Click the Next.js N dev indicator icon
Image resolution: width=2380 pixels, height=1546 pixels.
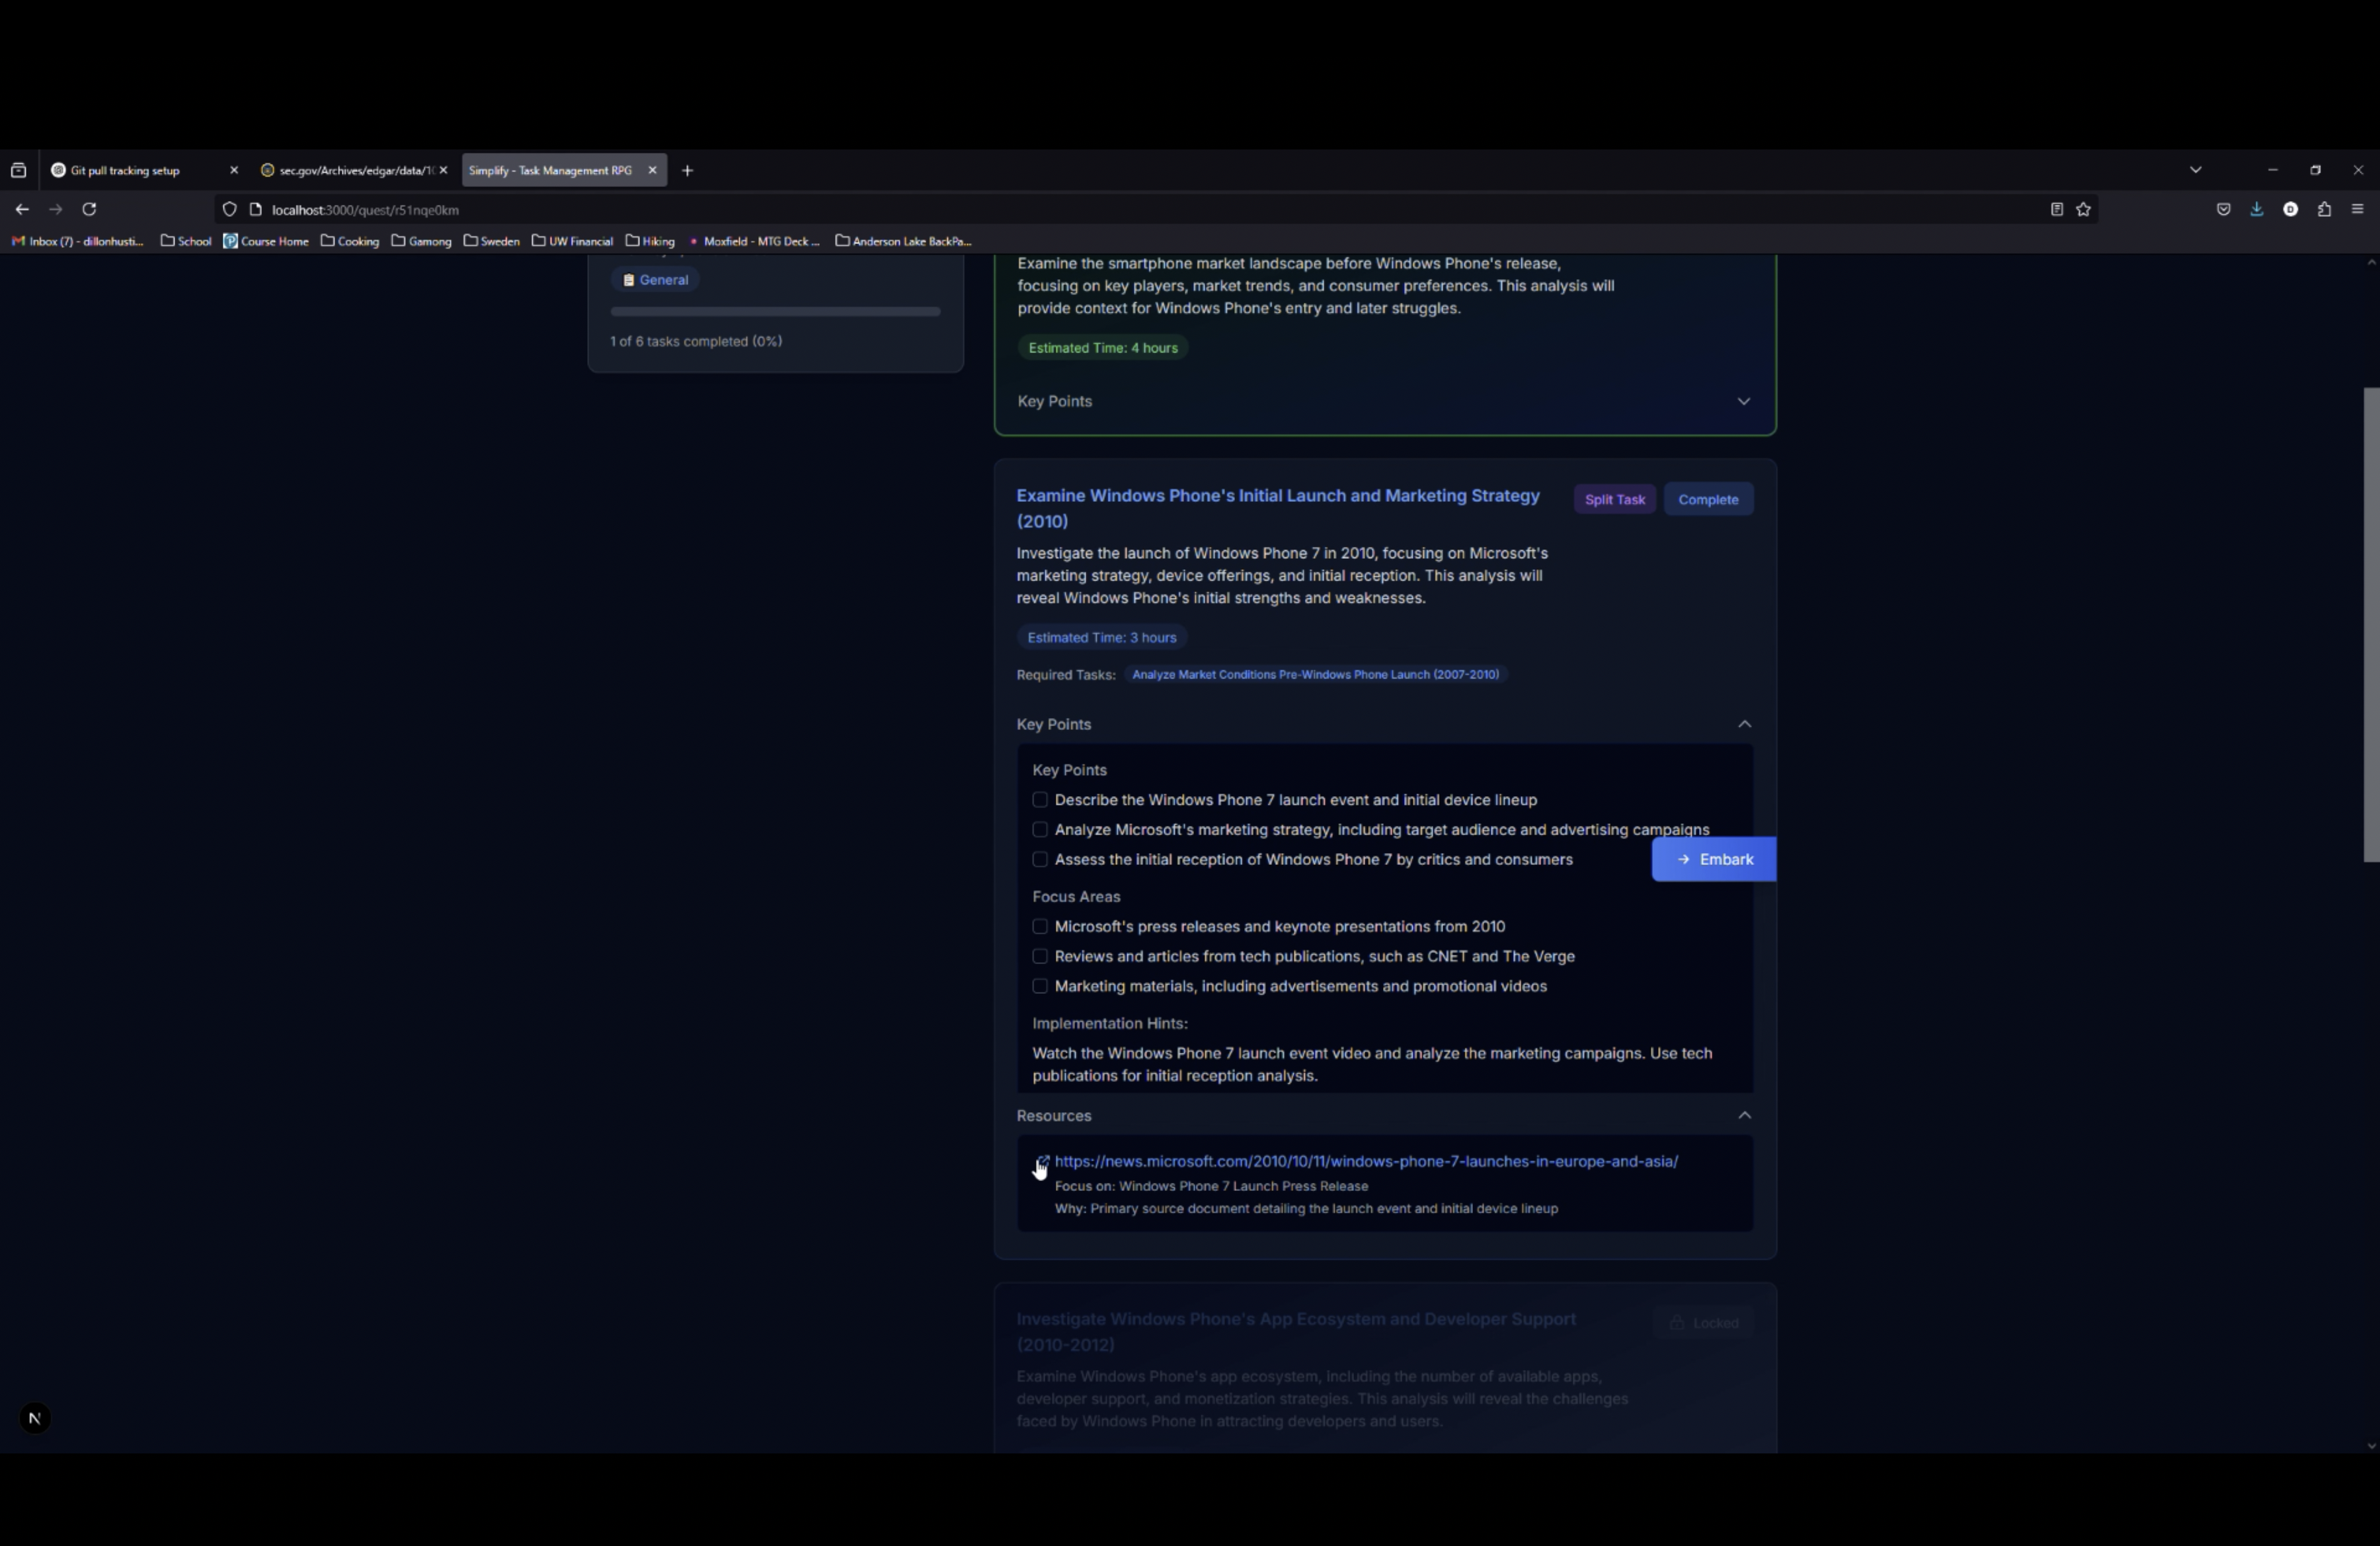34,1418
